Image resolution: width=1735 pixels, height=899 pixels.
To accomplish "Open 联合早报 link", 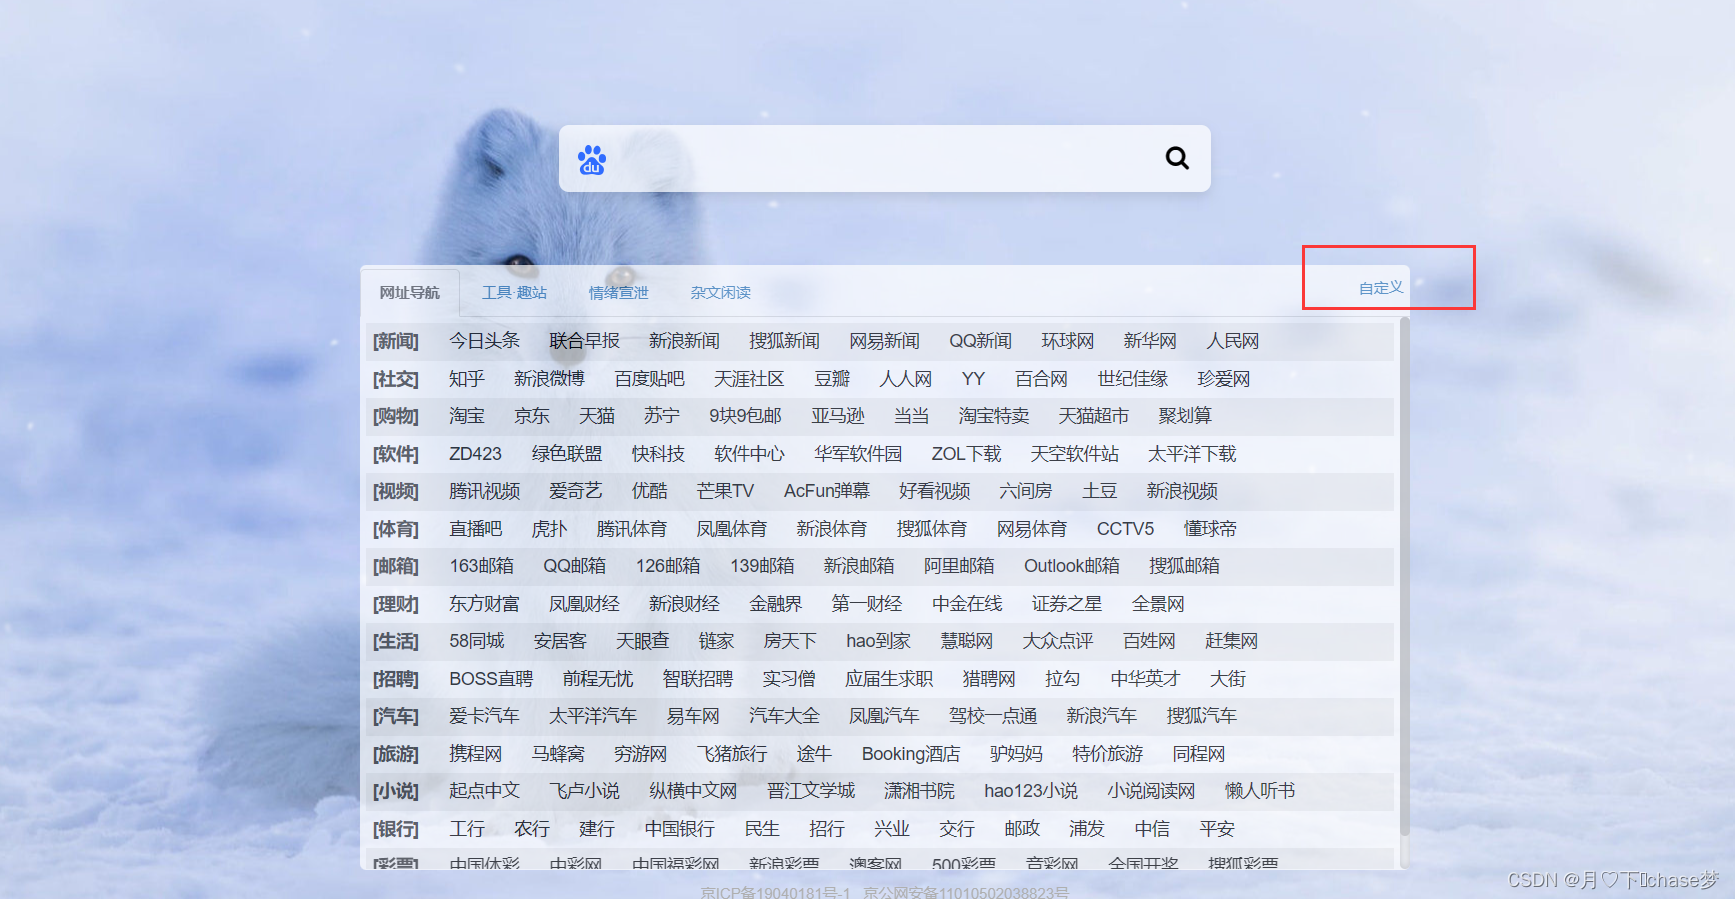I will 584,341.
